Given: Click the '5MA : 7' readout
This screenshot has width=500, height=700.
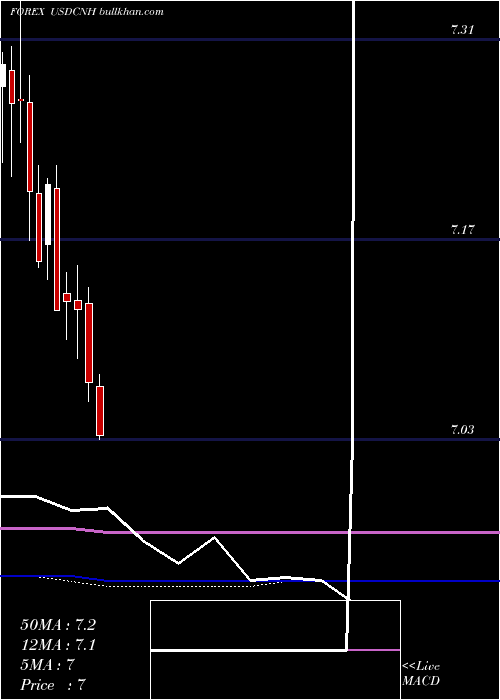Looking at the screenshot, I should coord(47,665).
